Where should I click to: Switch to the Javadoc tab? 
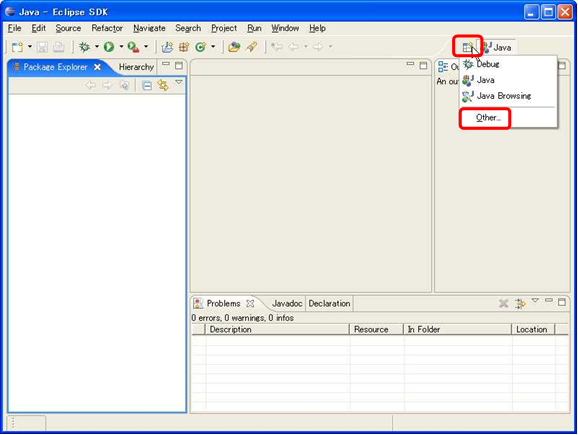click(x=287, y=303)
